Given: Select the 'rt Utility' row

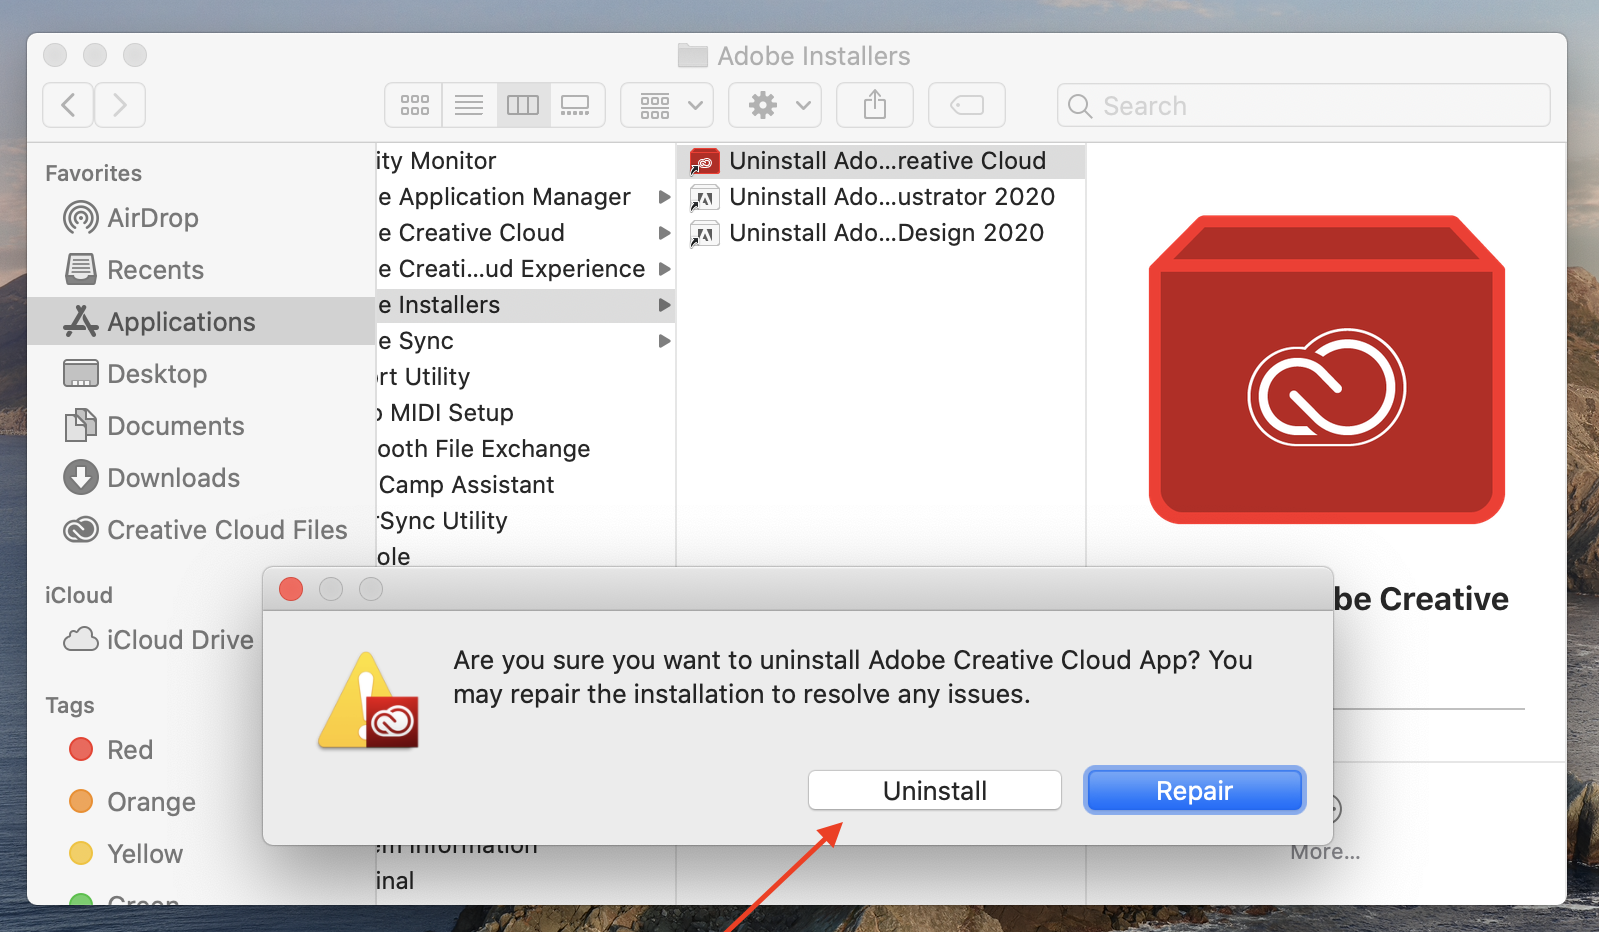Looking at the screenshot, I should (526, 377).
